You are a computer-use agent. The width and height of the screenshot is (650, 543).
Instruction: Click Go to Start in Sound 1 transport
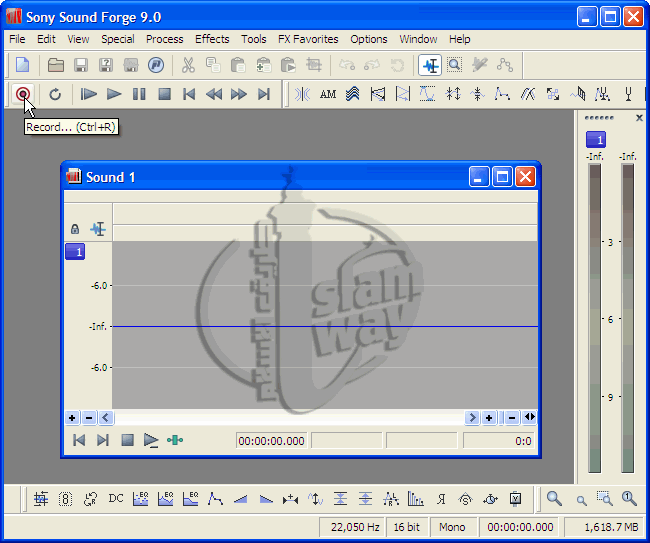pyautogui.click(x=79, y=440)
